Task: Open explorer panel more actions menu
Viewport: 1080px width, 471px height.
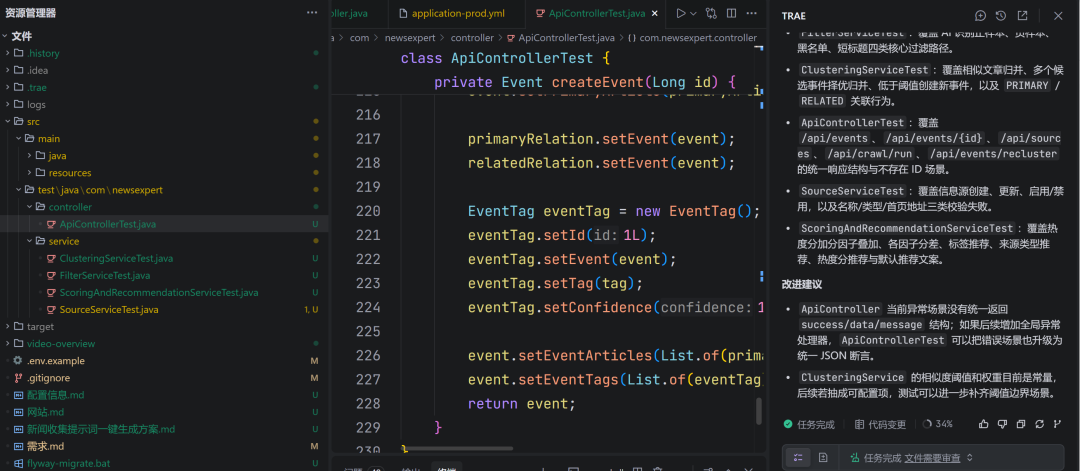Action: [312, 13]
